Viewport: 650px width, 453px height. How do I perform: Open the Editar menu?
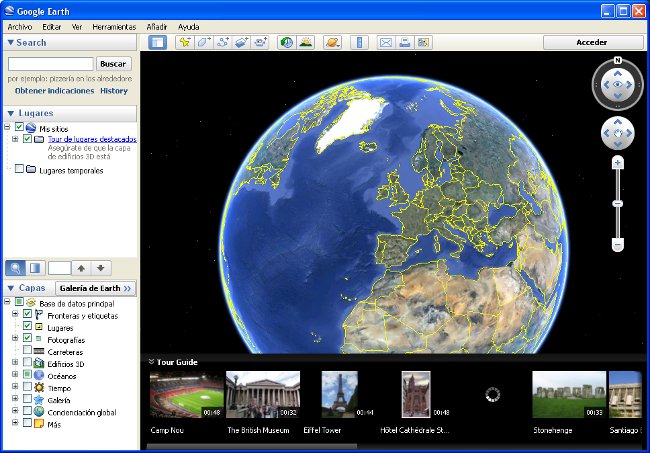click(x=52, y=27)
